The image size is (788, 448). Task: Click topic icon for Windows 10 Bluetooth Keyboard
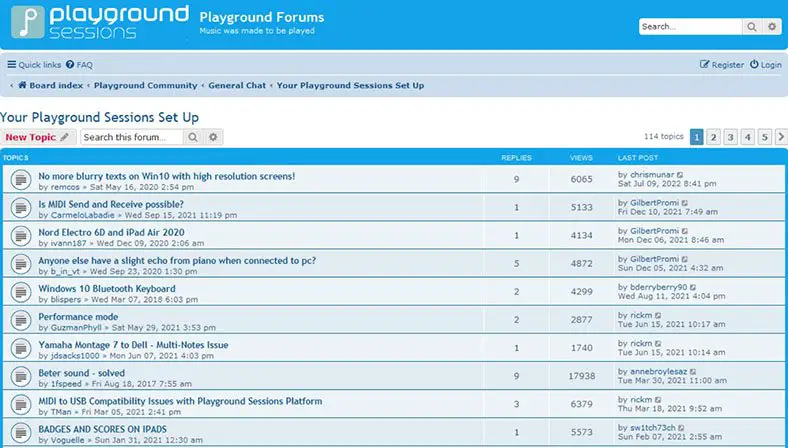coord(21,292)
